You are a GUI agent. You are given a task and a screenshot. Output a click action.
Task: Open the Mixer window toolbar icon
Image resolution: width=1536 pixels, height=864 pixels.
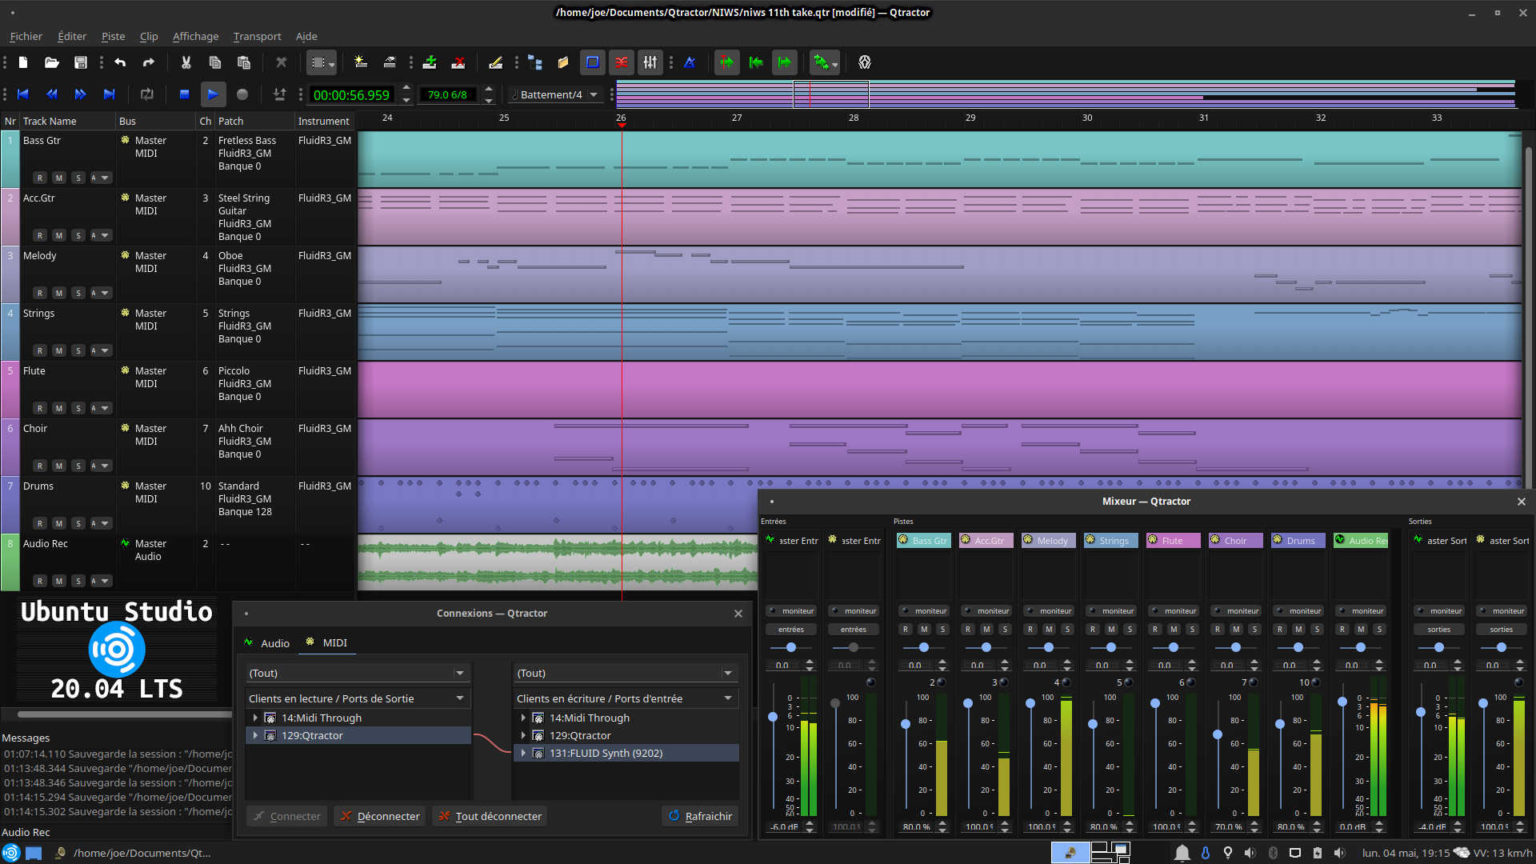point(650,62)
